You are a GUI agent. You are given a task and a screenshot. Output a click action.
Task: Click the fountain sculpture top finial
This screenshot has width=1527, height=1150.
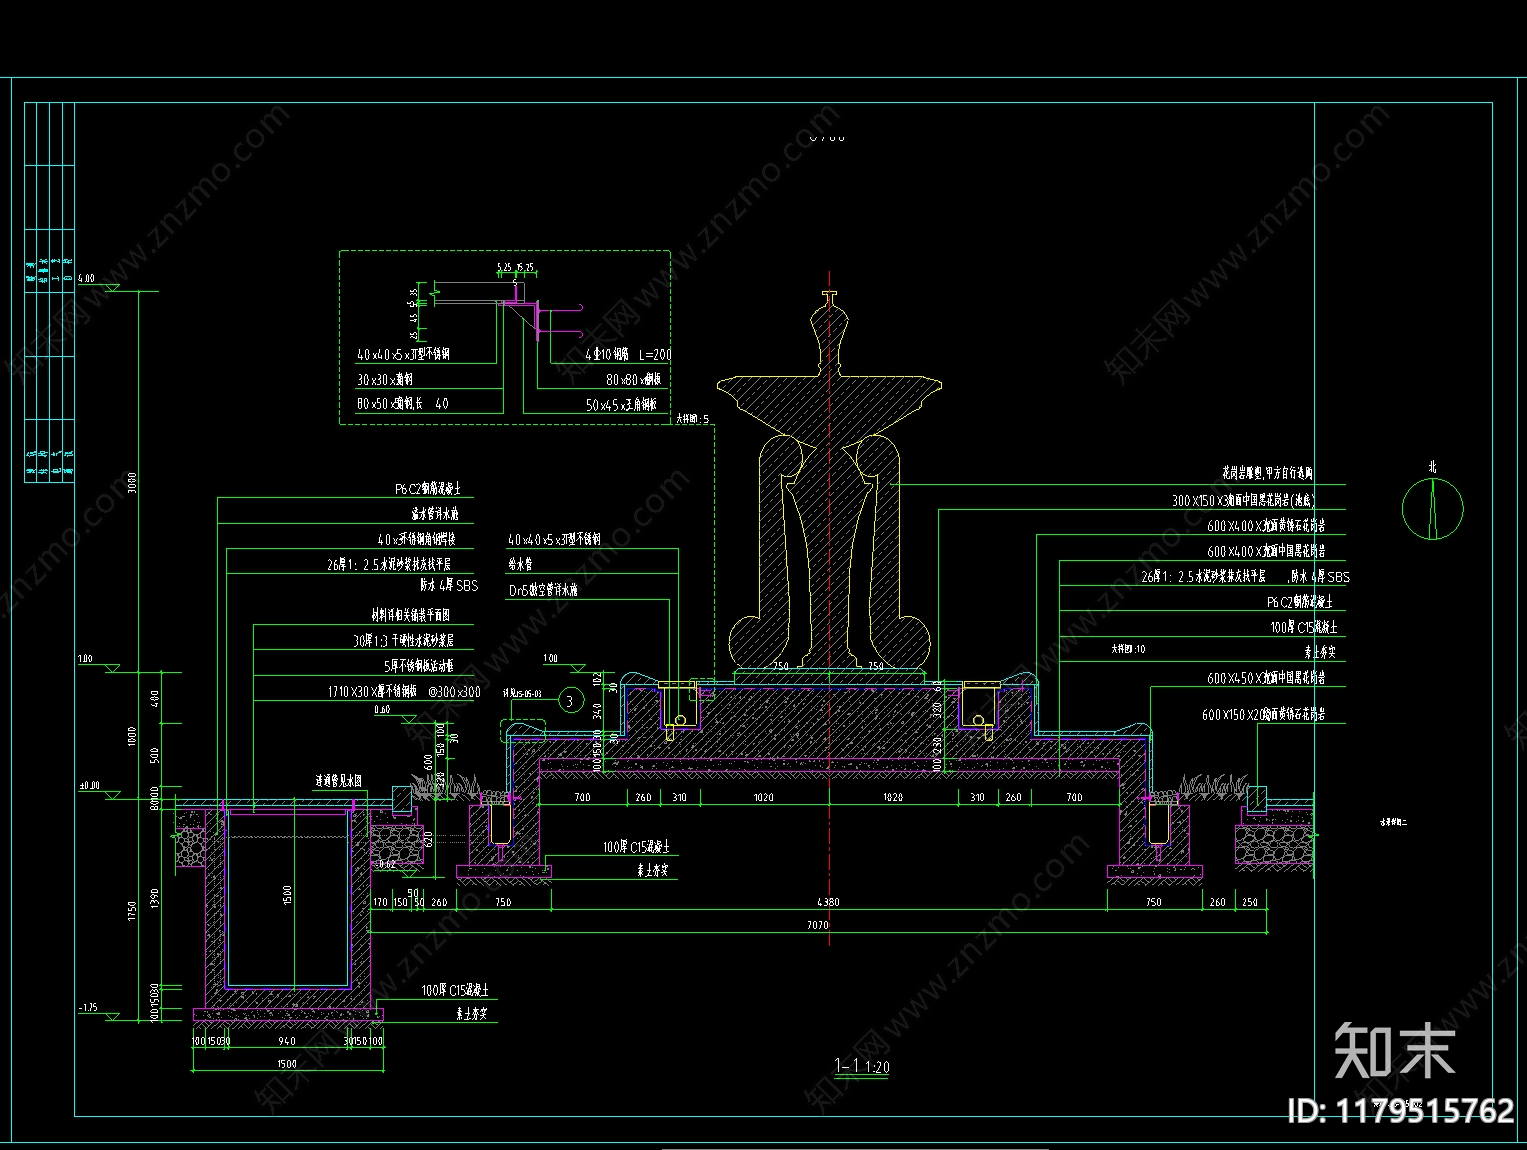click(829, 298)
